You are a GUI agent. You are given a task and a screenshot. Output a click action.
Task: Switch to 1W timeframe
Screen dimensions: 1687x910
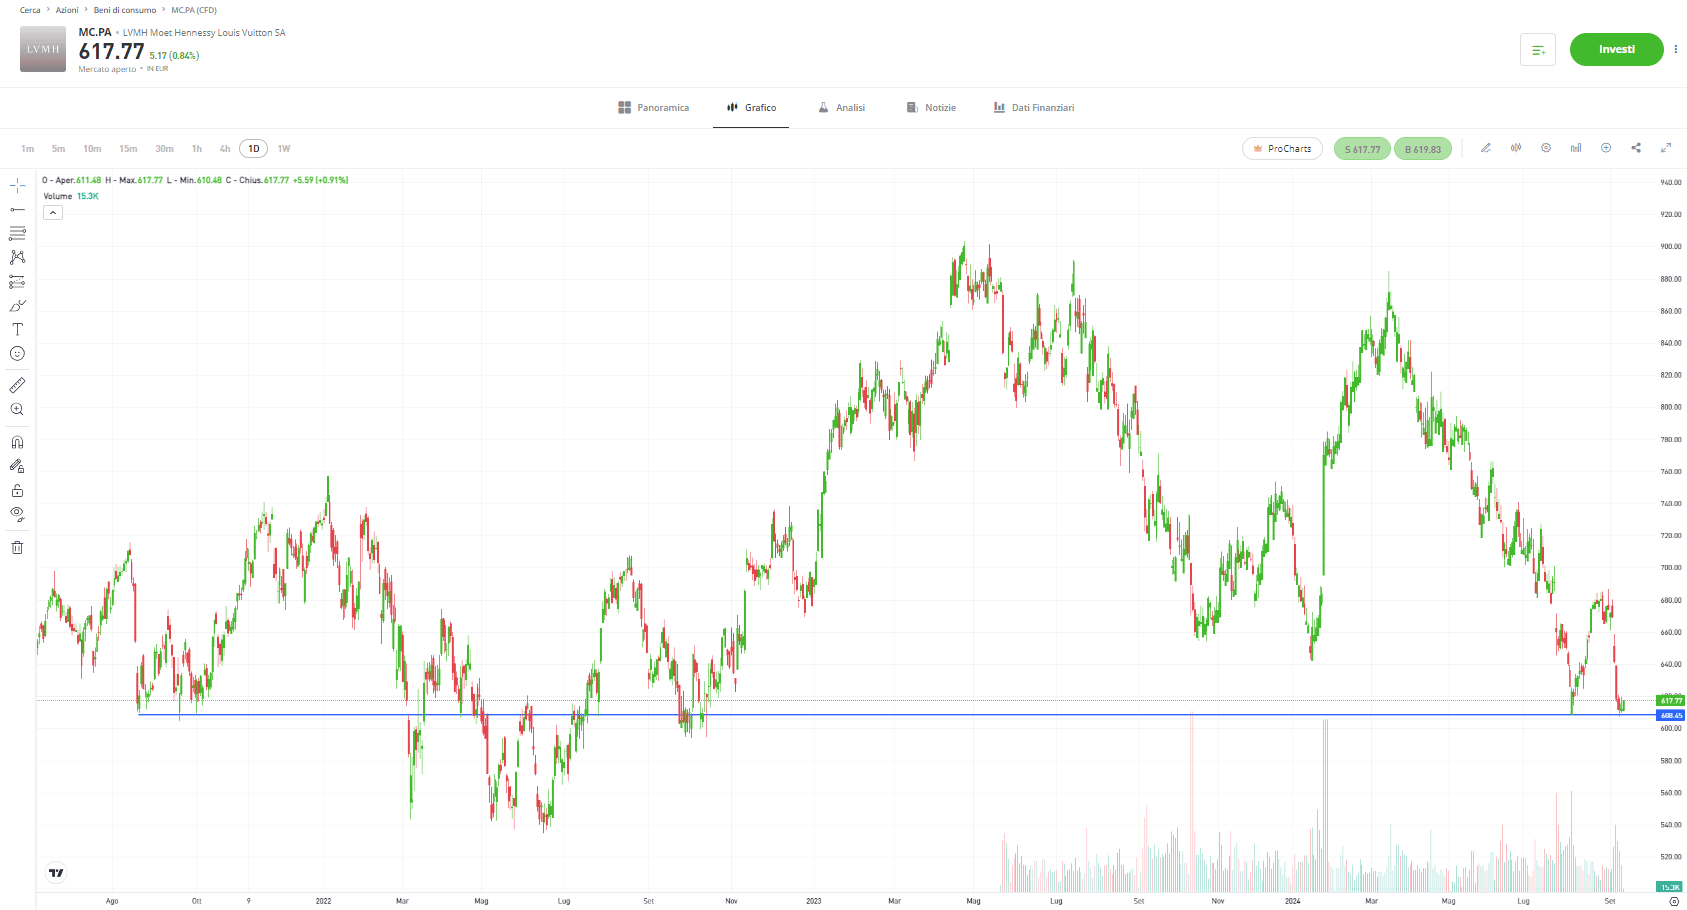[284, 149]
